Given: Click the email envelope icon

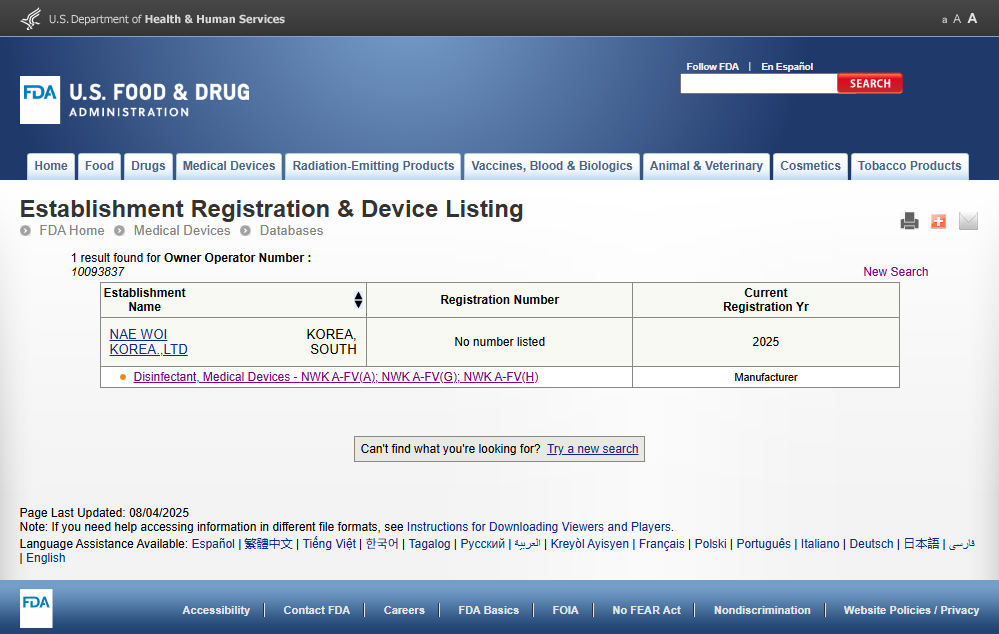Looking at the screenshot, I should click(968, 221).
